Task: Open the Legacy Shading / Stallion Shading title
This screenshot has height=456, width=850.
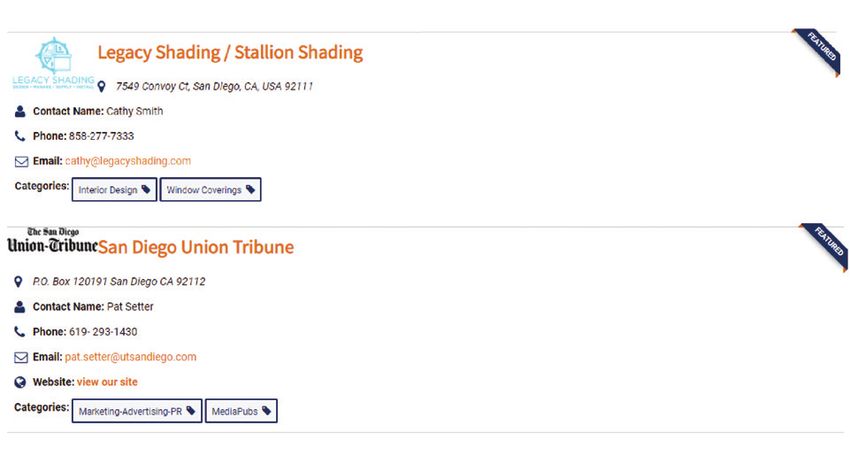Action: tap(230, 53)
